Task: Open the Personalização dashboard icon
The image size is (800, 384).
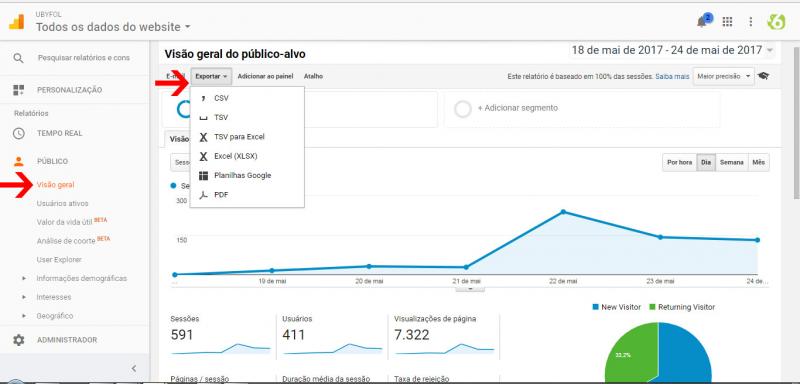Action: (x=18, y=90)
